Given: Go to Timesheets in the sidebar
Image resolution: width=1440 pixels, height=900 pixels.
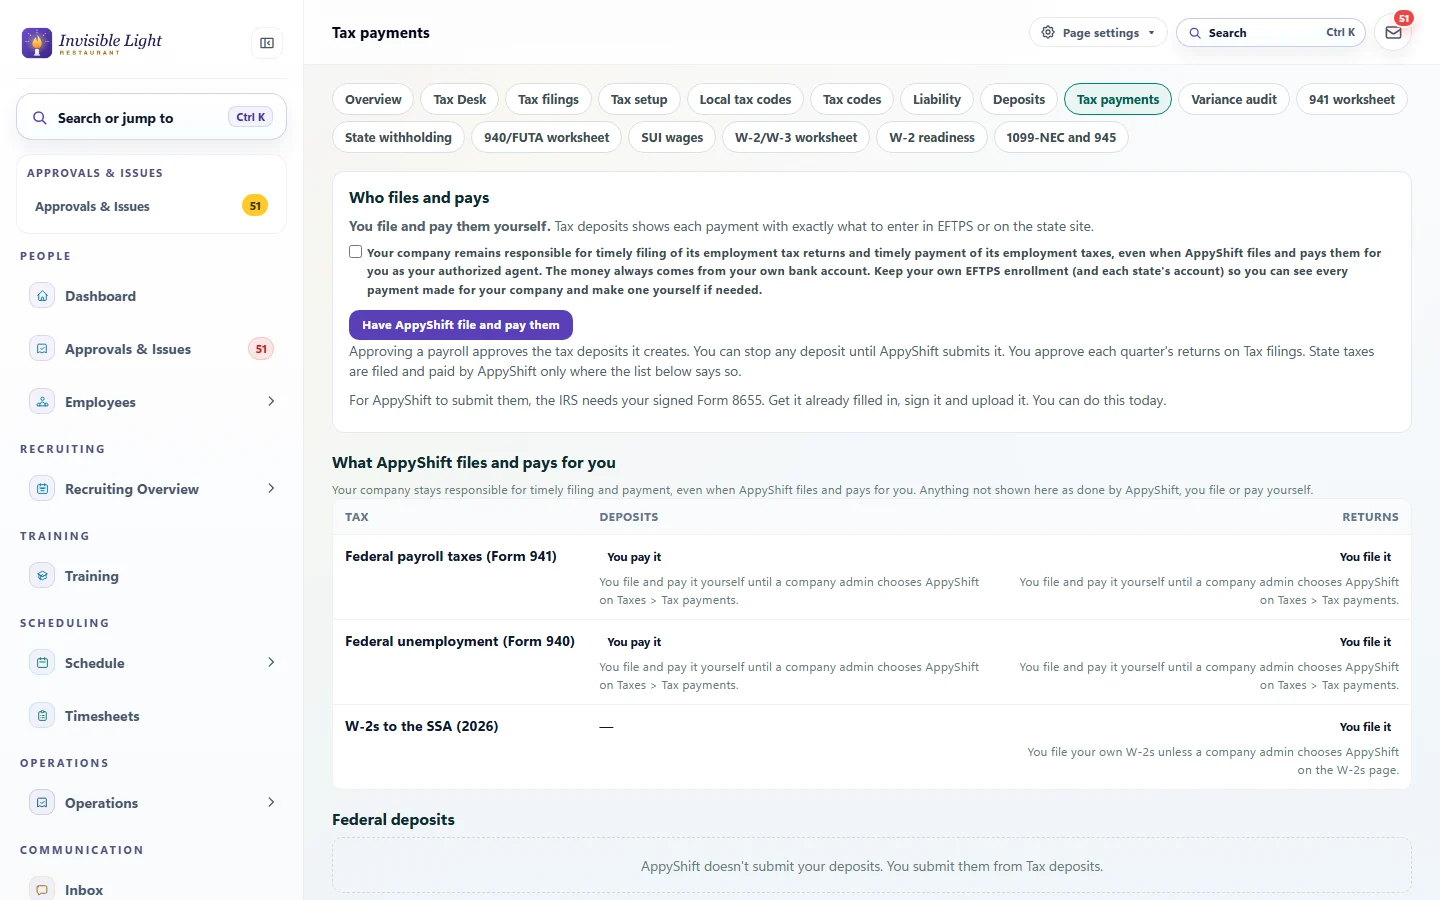Looking at the screenshot, I should (x=102, y=716).
